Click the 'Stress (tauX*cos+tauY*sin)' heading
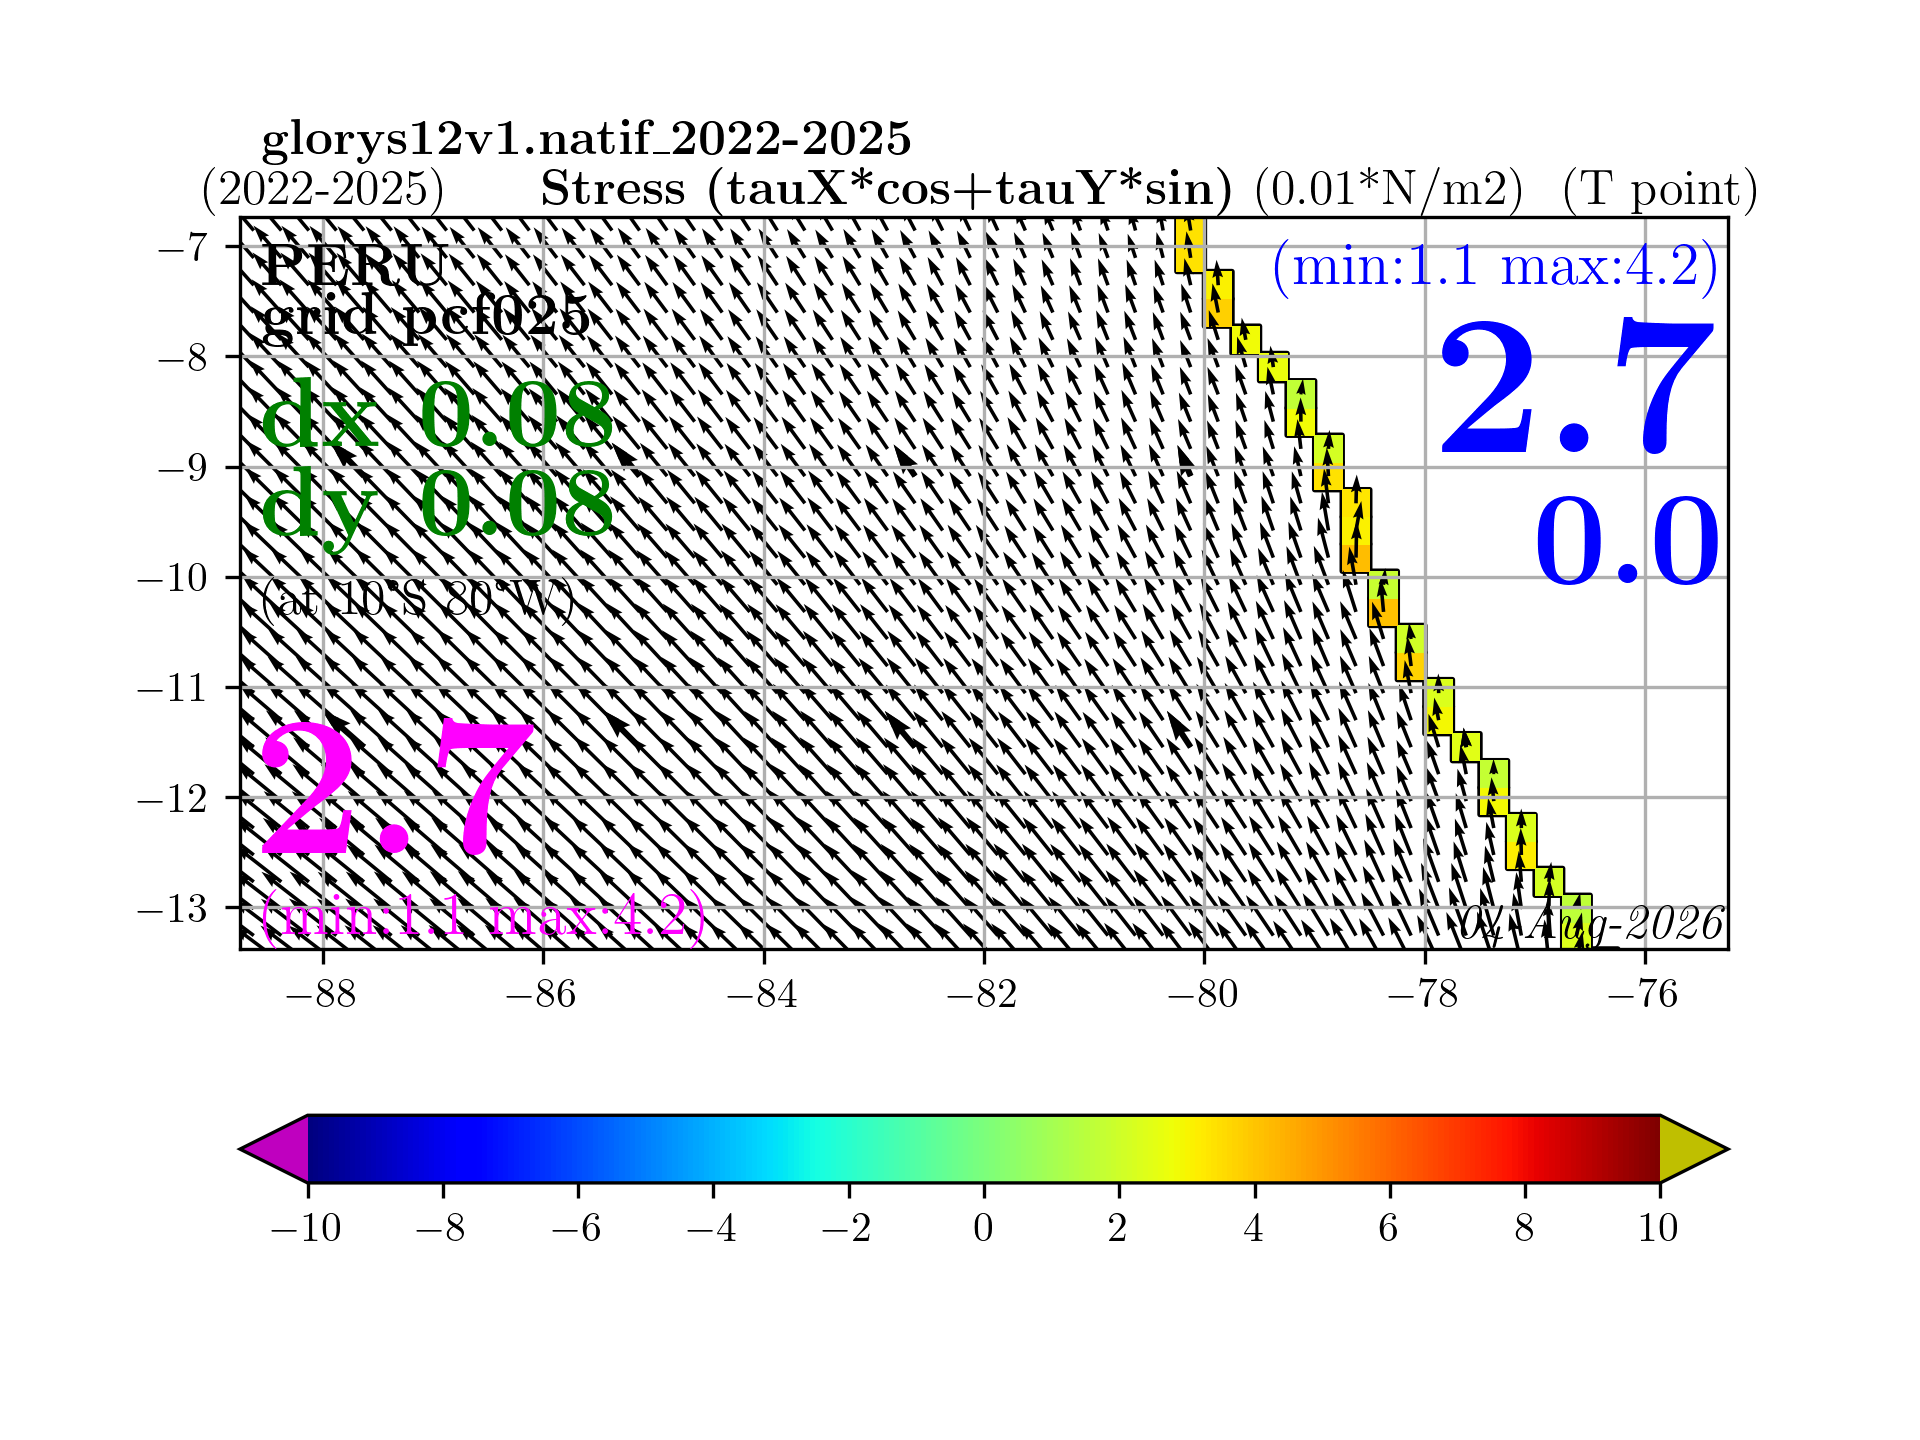Image resolution: width=1920 pixels, height=1440 pixels. (x=886, y=189)
